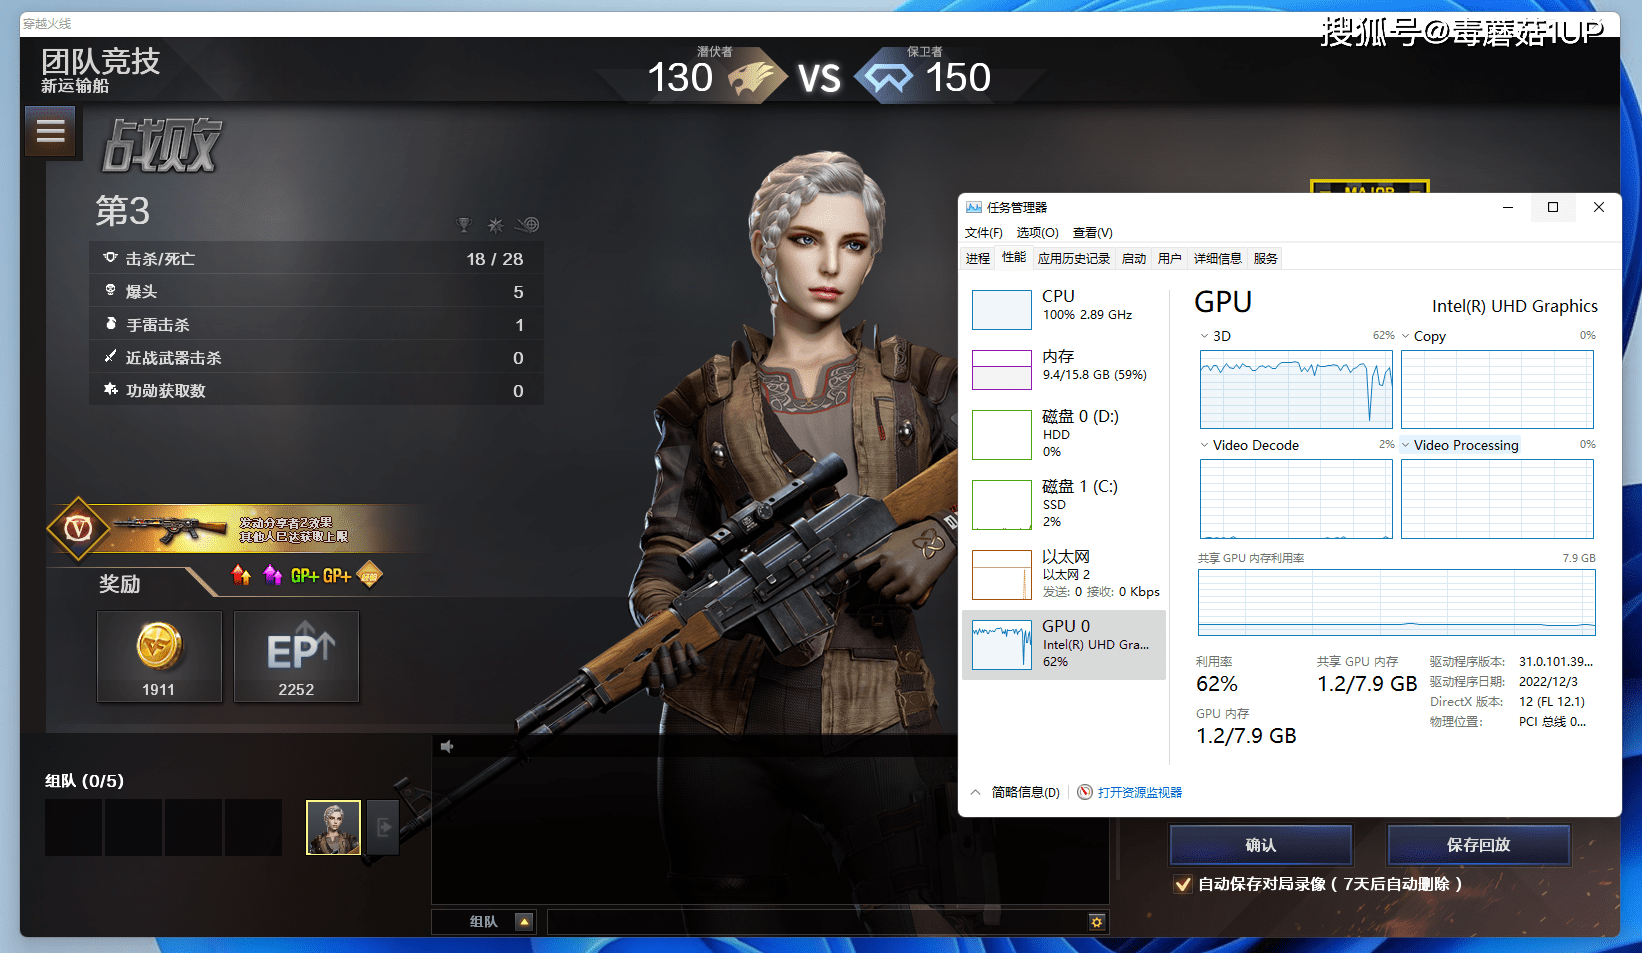Click the trophy icon above stats
This screenshot has height=953, width=1642.
point(463,225)
